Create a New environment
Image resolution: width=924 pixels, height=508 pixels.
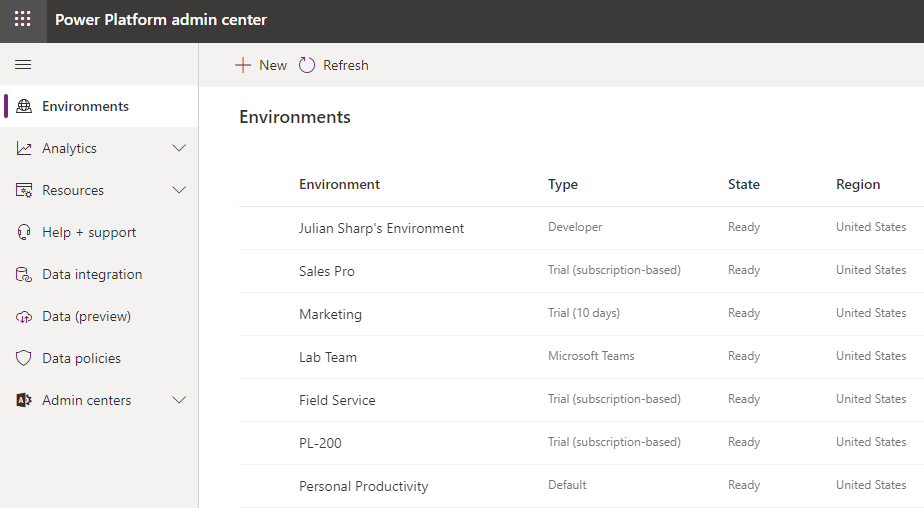261,65
